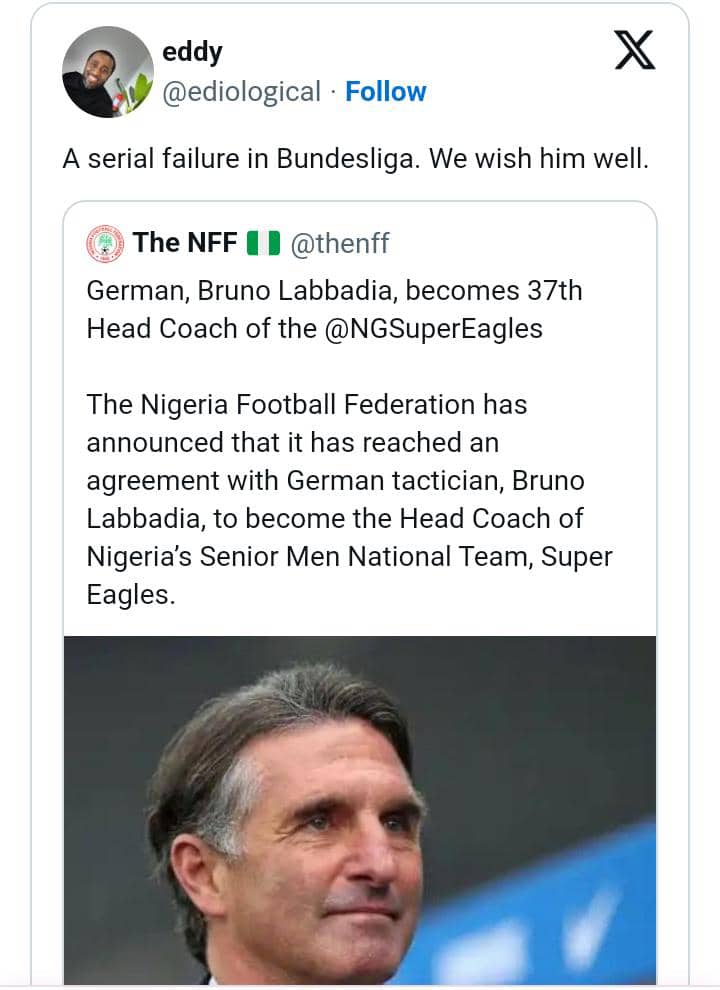Viewport: 720px width, 990px height.
Task: Open eddy's profile picture
Action: pos(108,72)
